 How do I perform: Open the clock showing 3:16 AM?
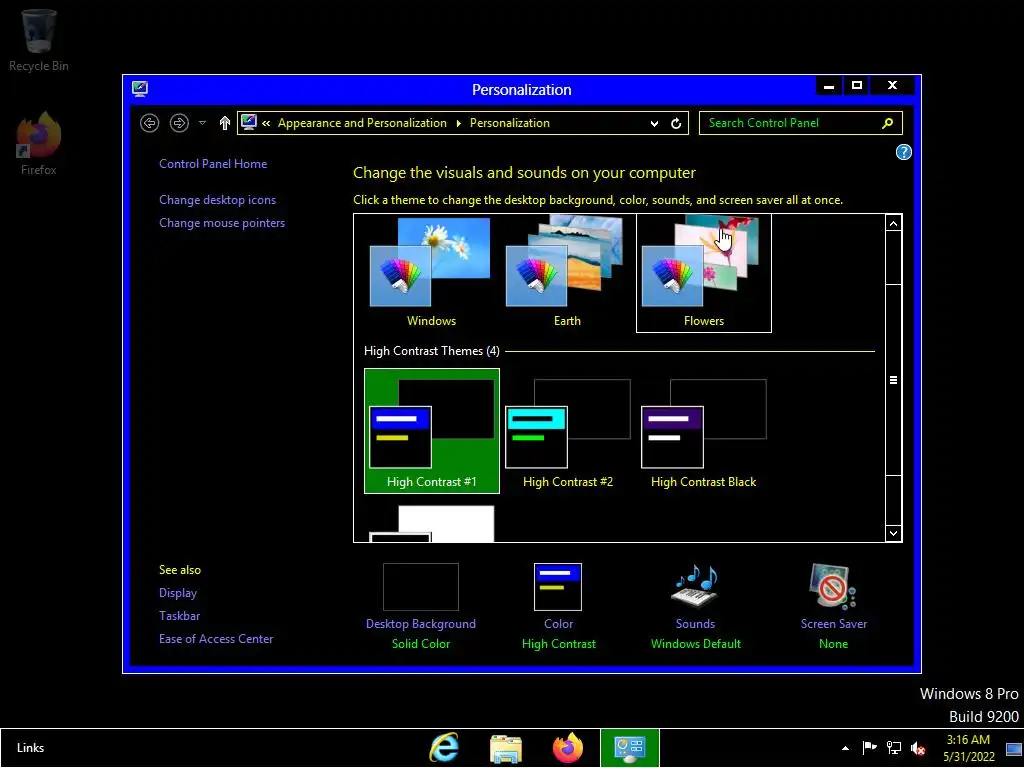(x=968, y=748)
